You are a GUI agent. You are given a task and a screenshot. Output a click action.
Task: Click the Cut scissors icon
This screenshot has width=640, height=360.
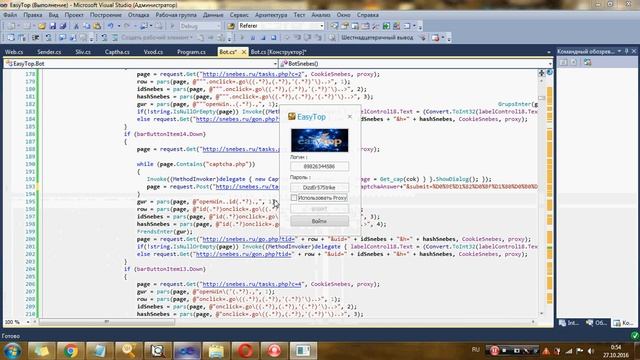(x=76, y=26)
